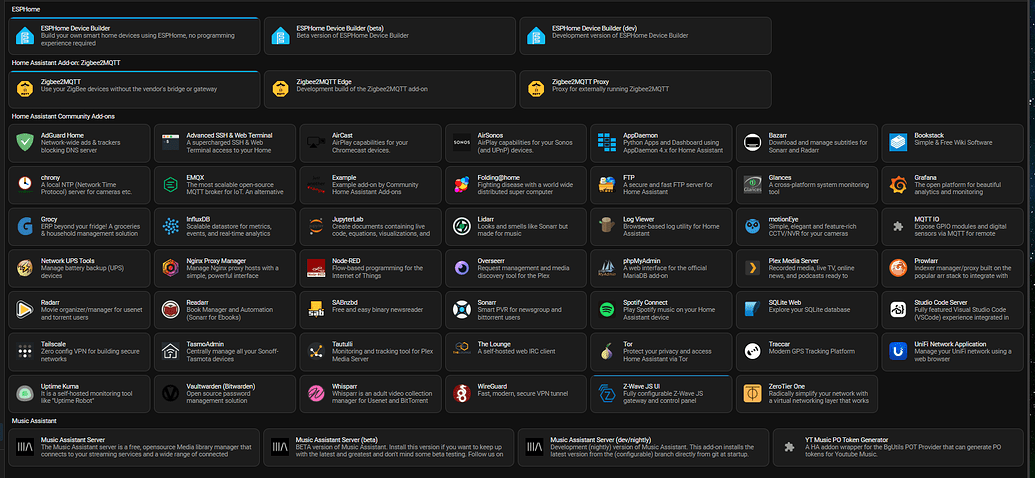Open the ZeroTier One add-on card

[x=807, y=393]
